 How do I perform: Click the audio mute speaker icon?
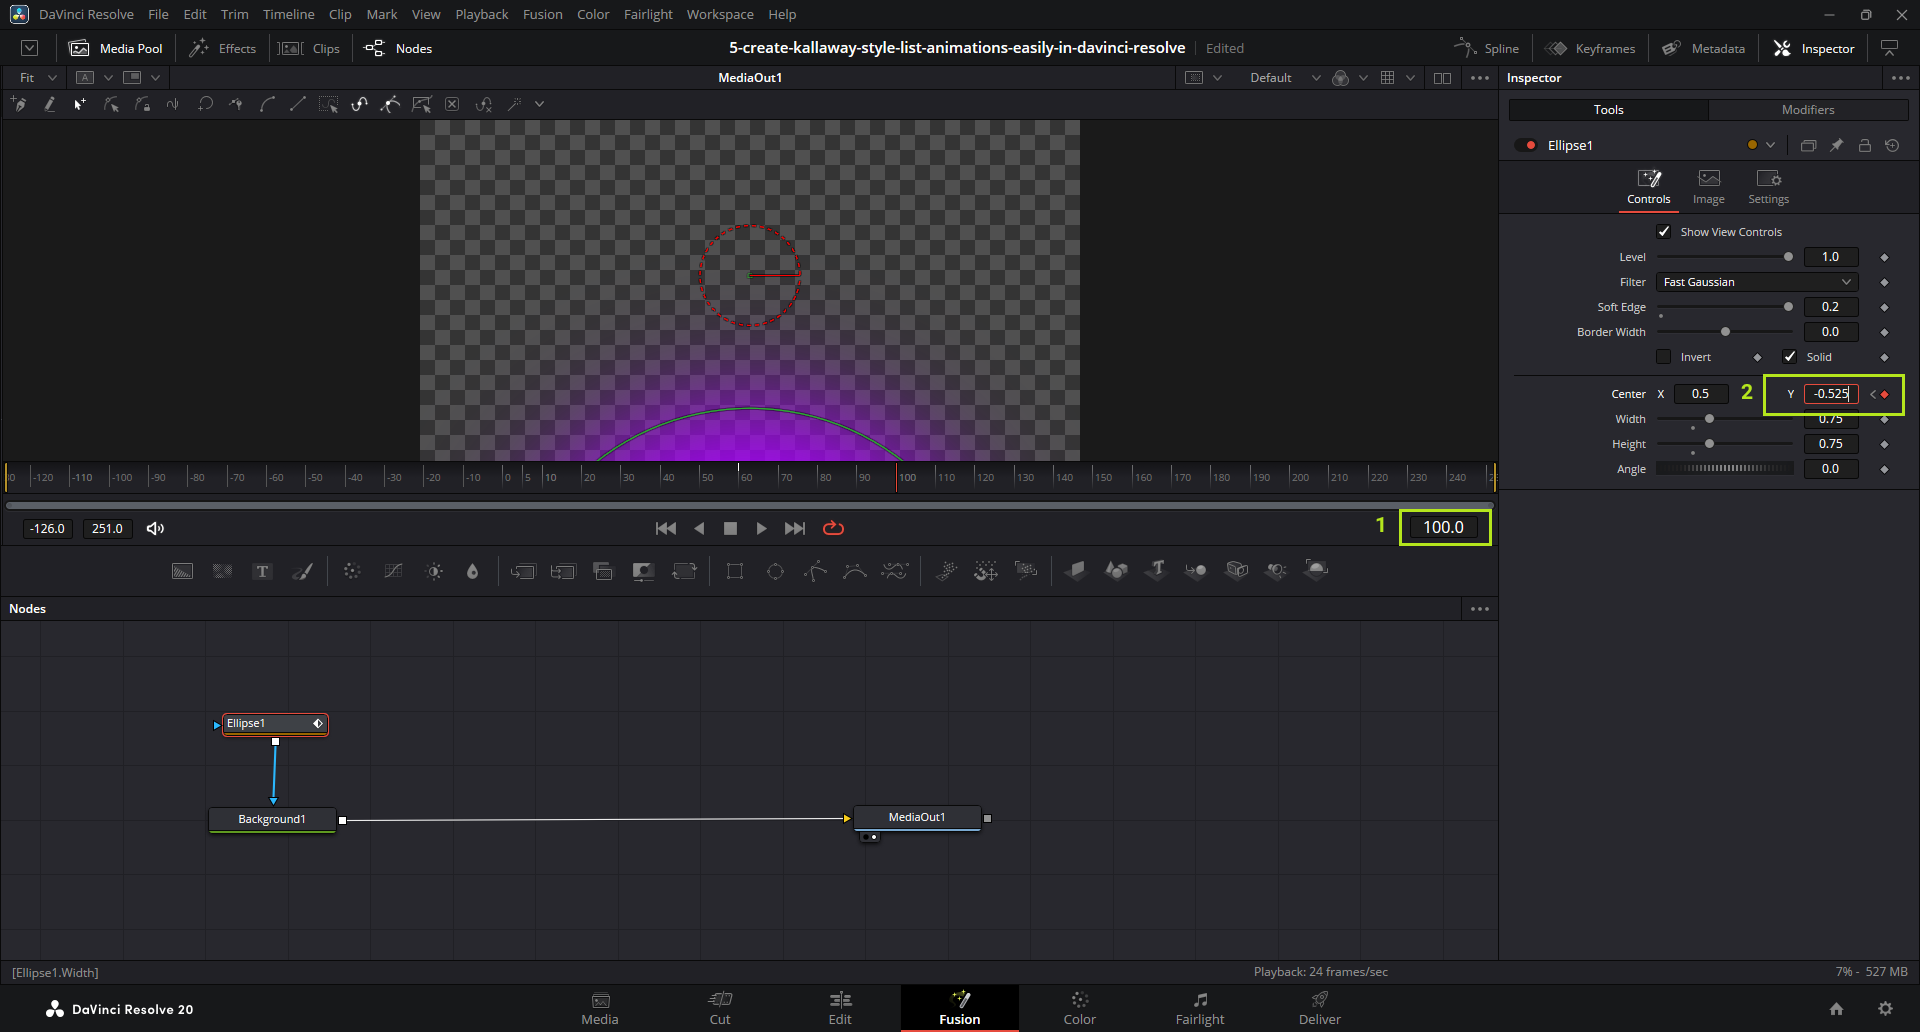pos(155,528)
